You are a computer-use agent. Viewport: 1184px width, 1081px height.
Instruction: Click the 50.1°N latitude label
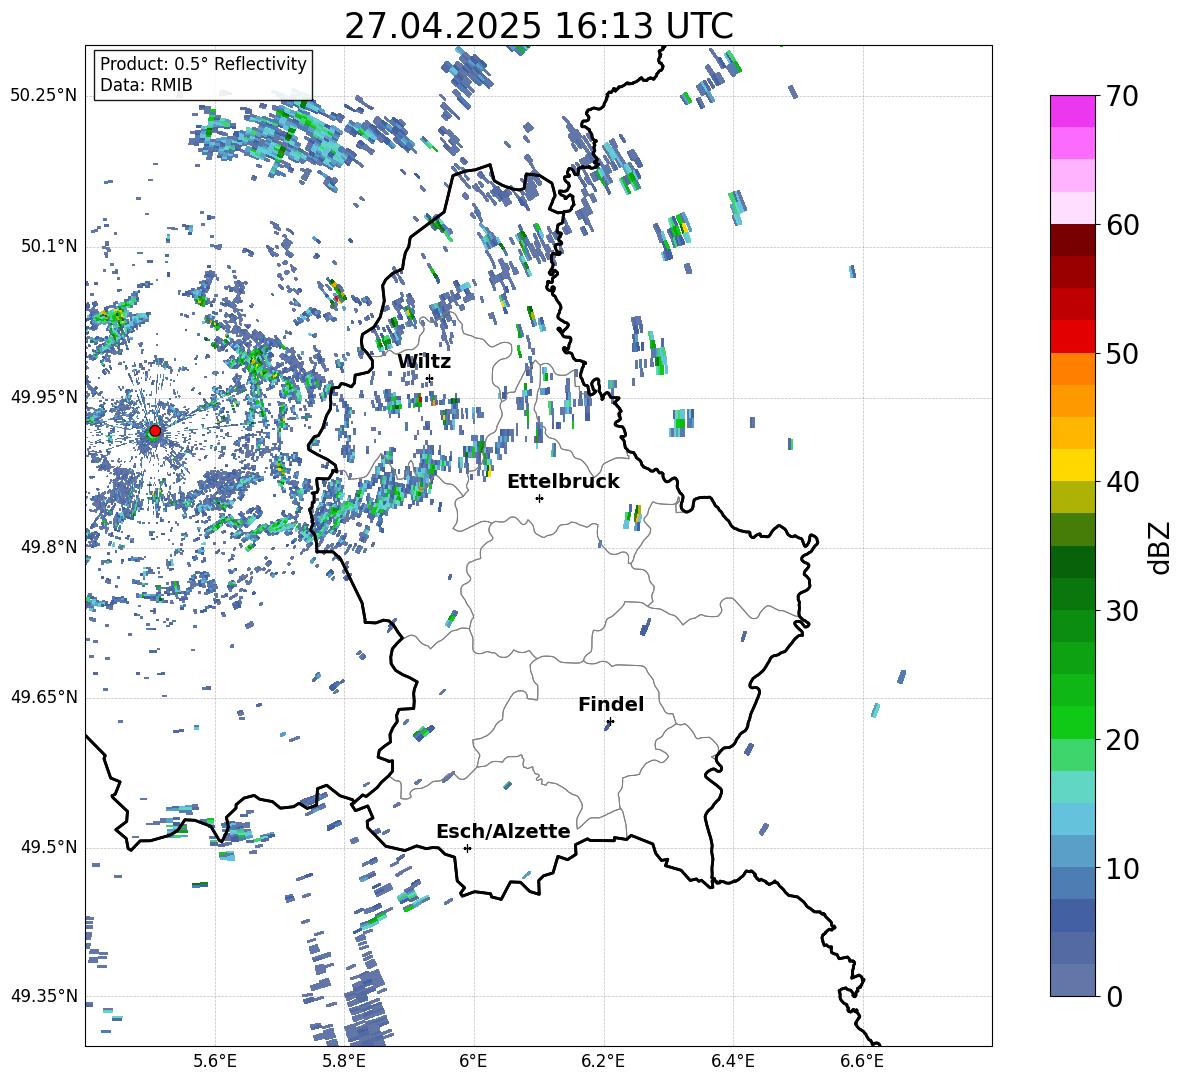point(49,247)
